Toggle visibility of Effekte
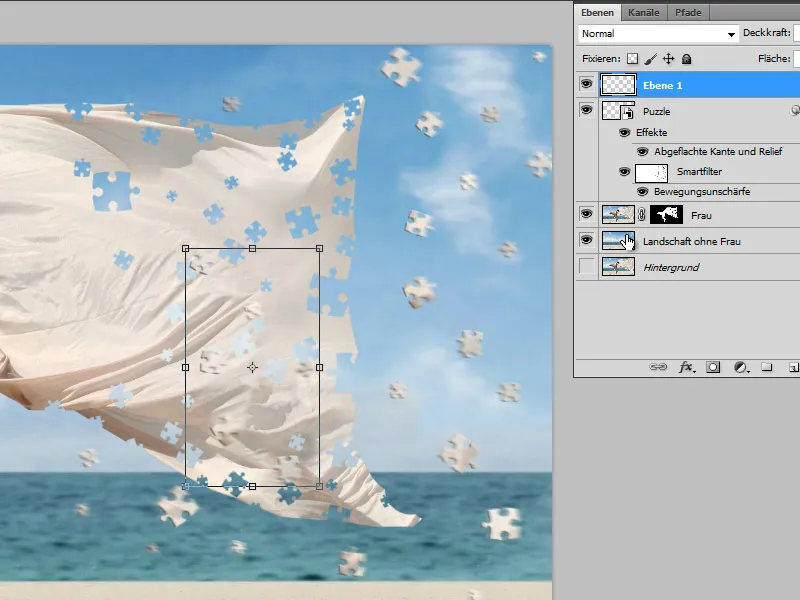Viewport: 800px width, 600px height. coord(624,133)
